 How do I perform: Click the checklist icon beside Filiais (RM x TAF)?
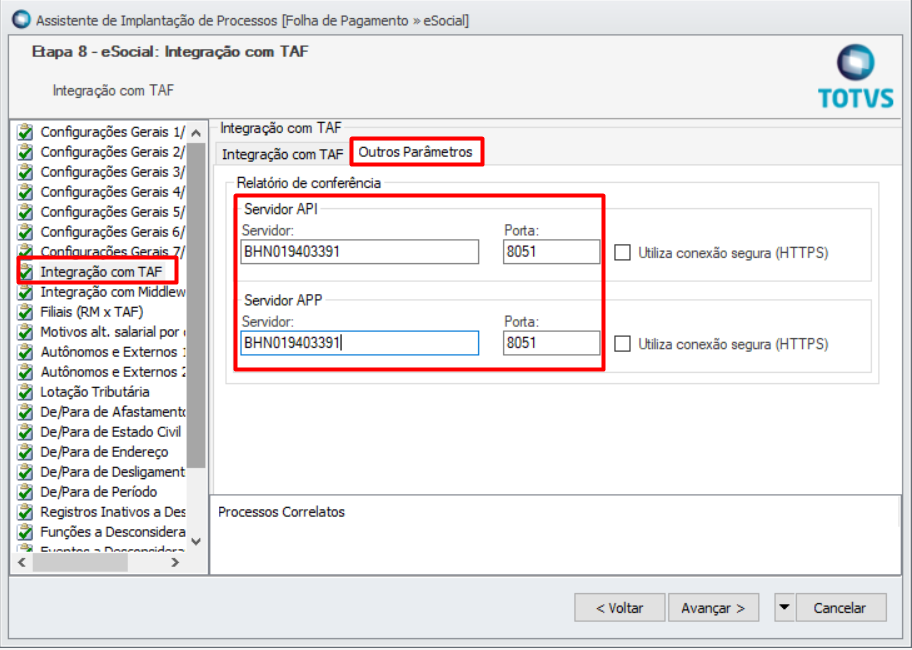(25, 312)
